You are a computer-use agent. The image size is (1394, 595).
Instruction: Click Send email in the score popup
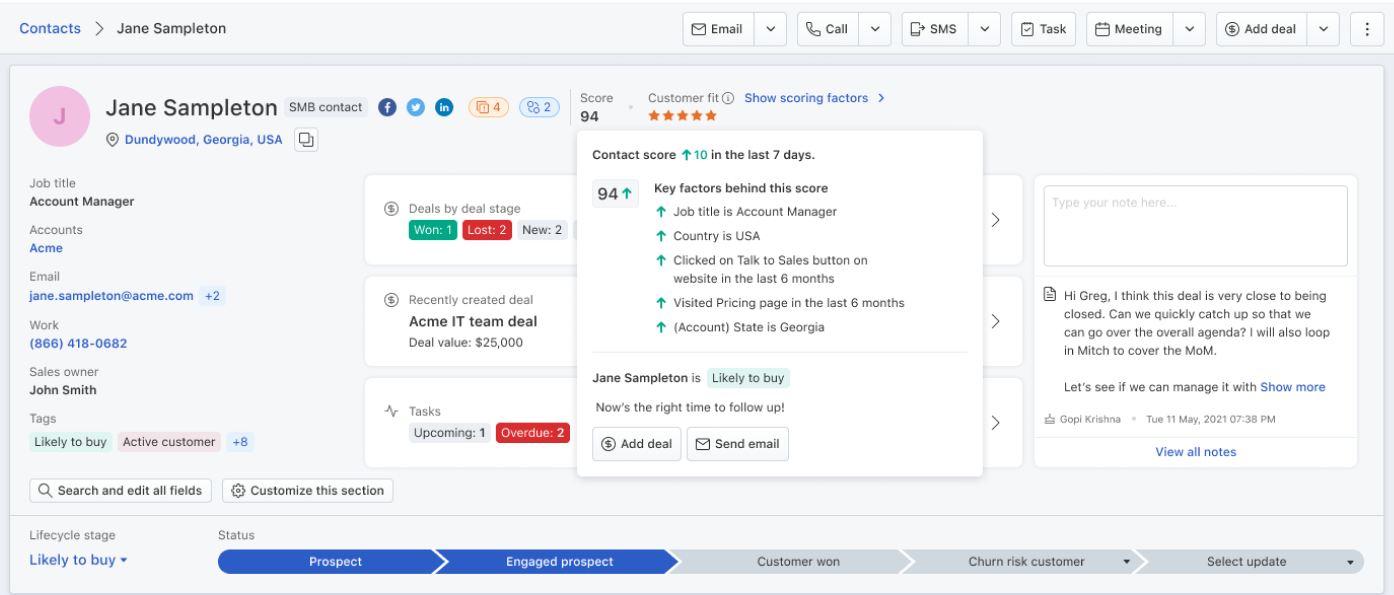737,444
